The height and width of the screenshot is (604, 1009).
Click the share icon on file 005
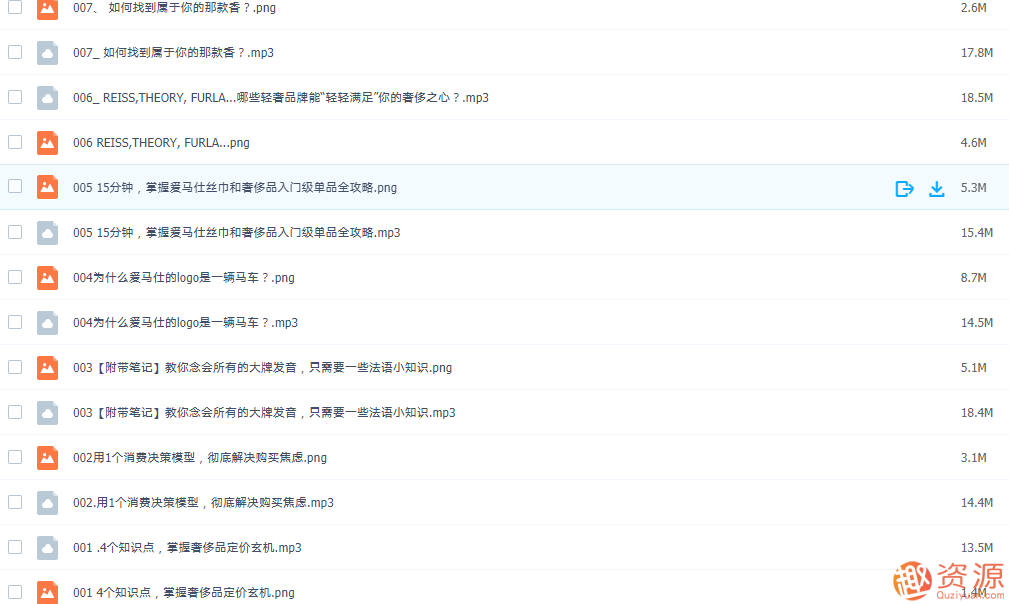click(x=904, y=188)
